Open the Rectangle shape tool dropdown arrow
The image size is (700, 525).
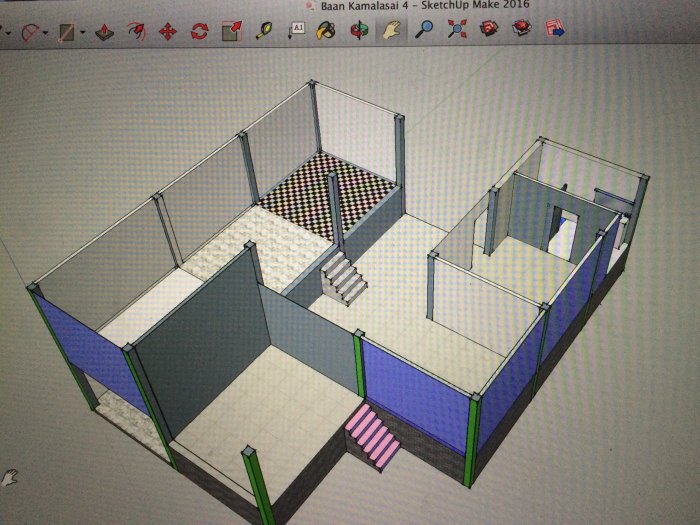click(x=84, y=34)
